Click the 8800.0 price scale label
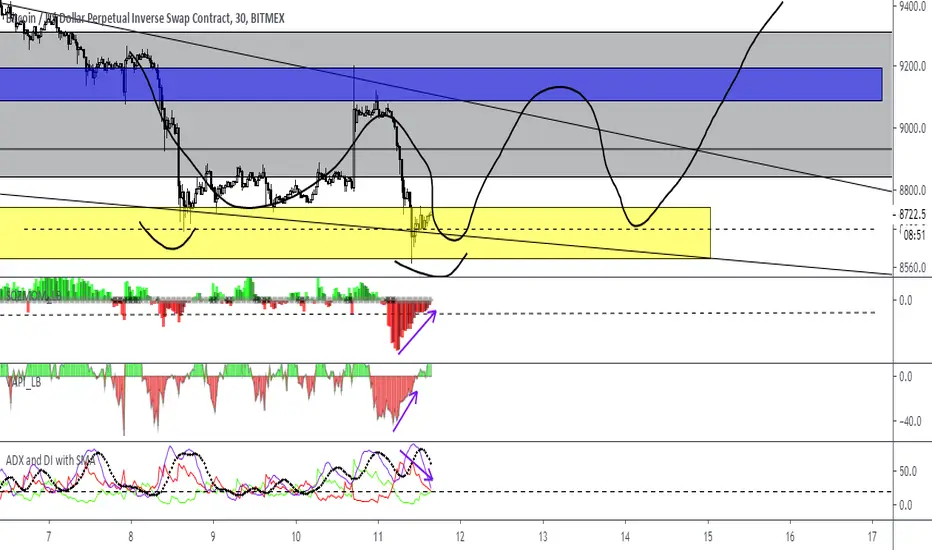Screen dimensions: 932x550 [x=912, y=191]
